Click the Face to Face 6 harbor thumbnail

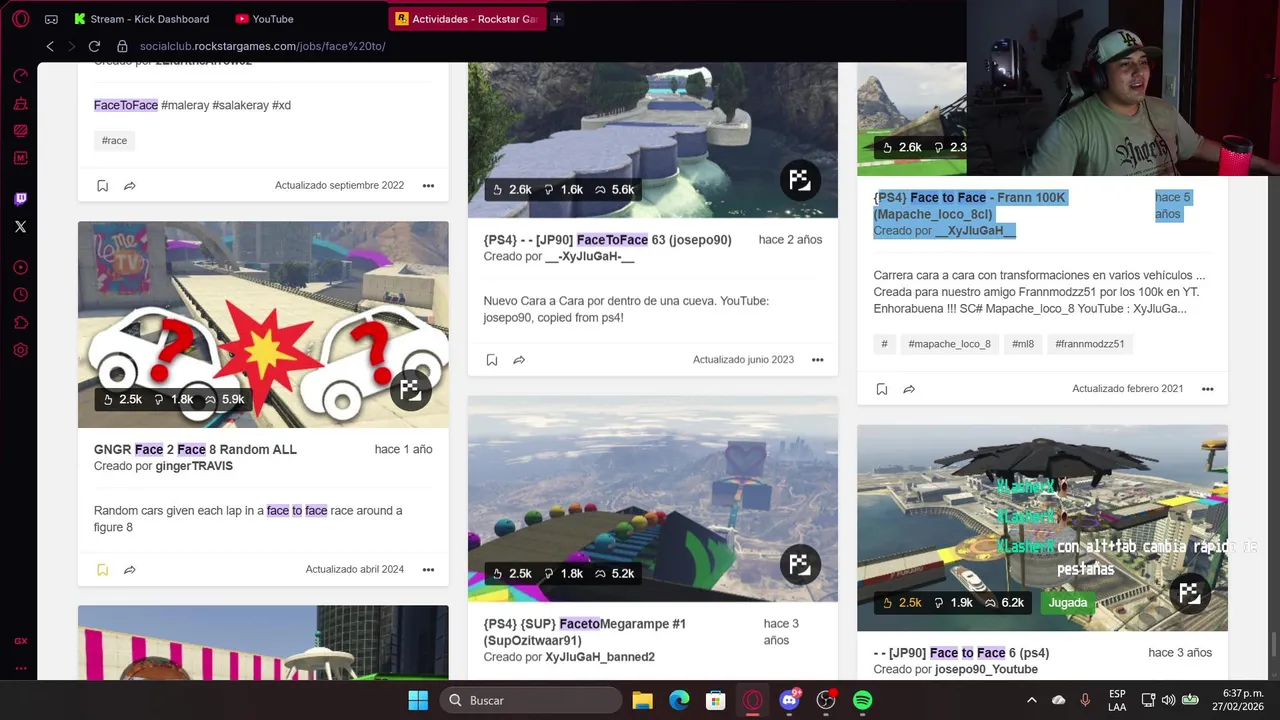pos(1042,528)
